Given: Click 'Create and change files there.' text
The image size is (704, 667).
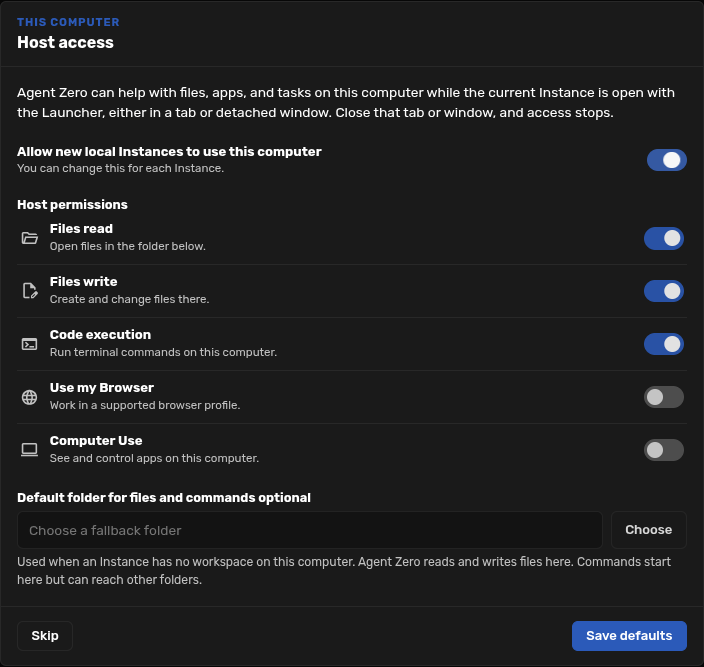Looking at the screenshot, I should [130, 299].
